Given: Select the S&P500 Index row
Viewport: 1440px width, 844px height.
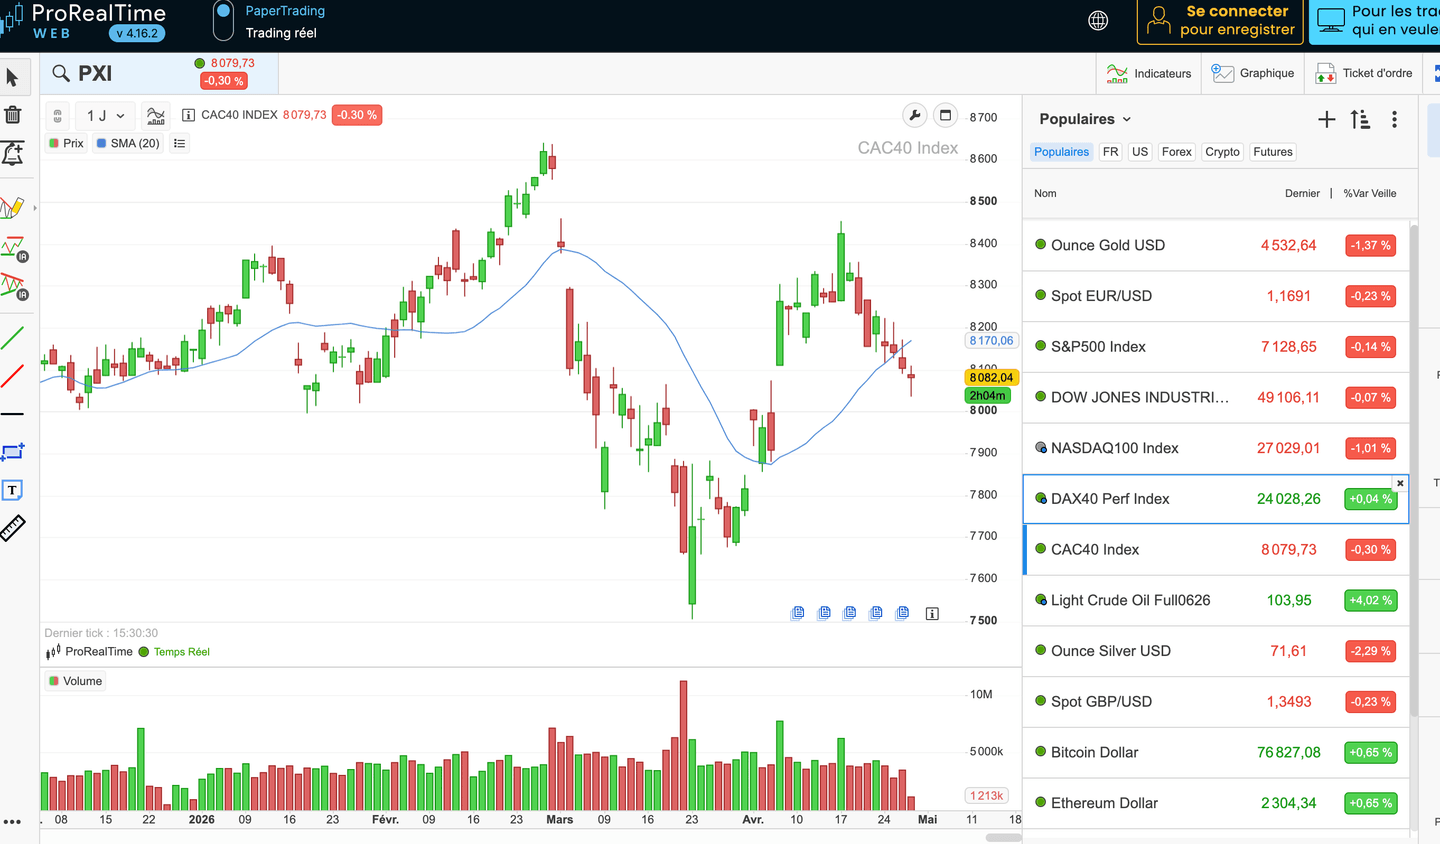Looking at the screenshot, I should (1216, 347).
